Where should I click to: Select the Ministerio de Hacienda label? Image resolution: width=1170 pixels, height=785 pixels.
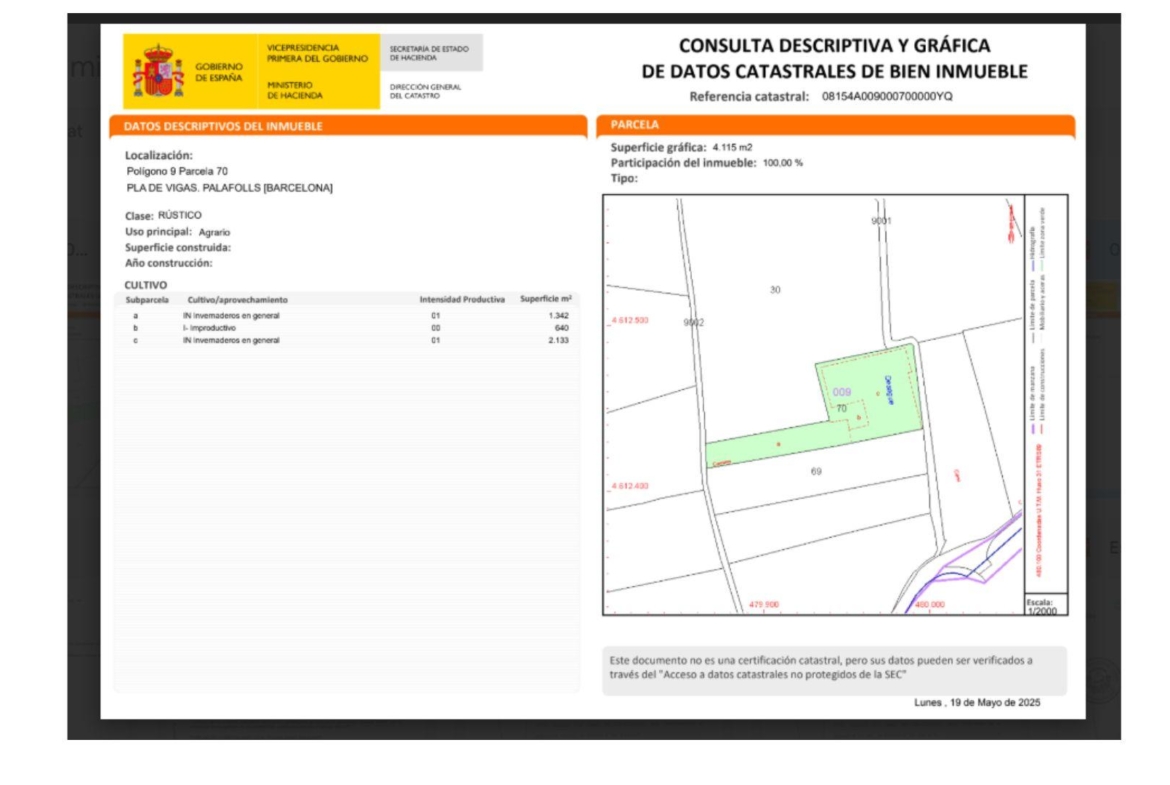(295, 91)
